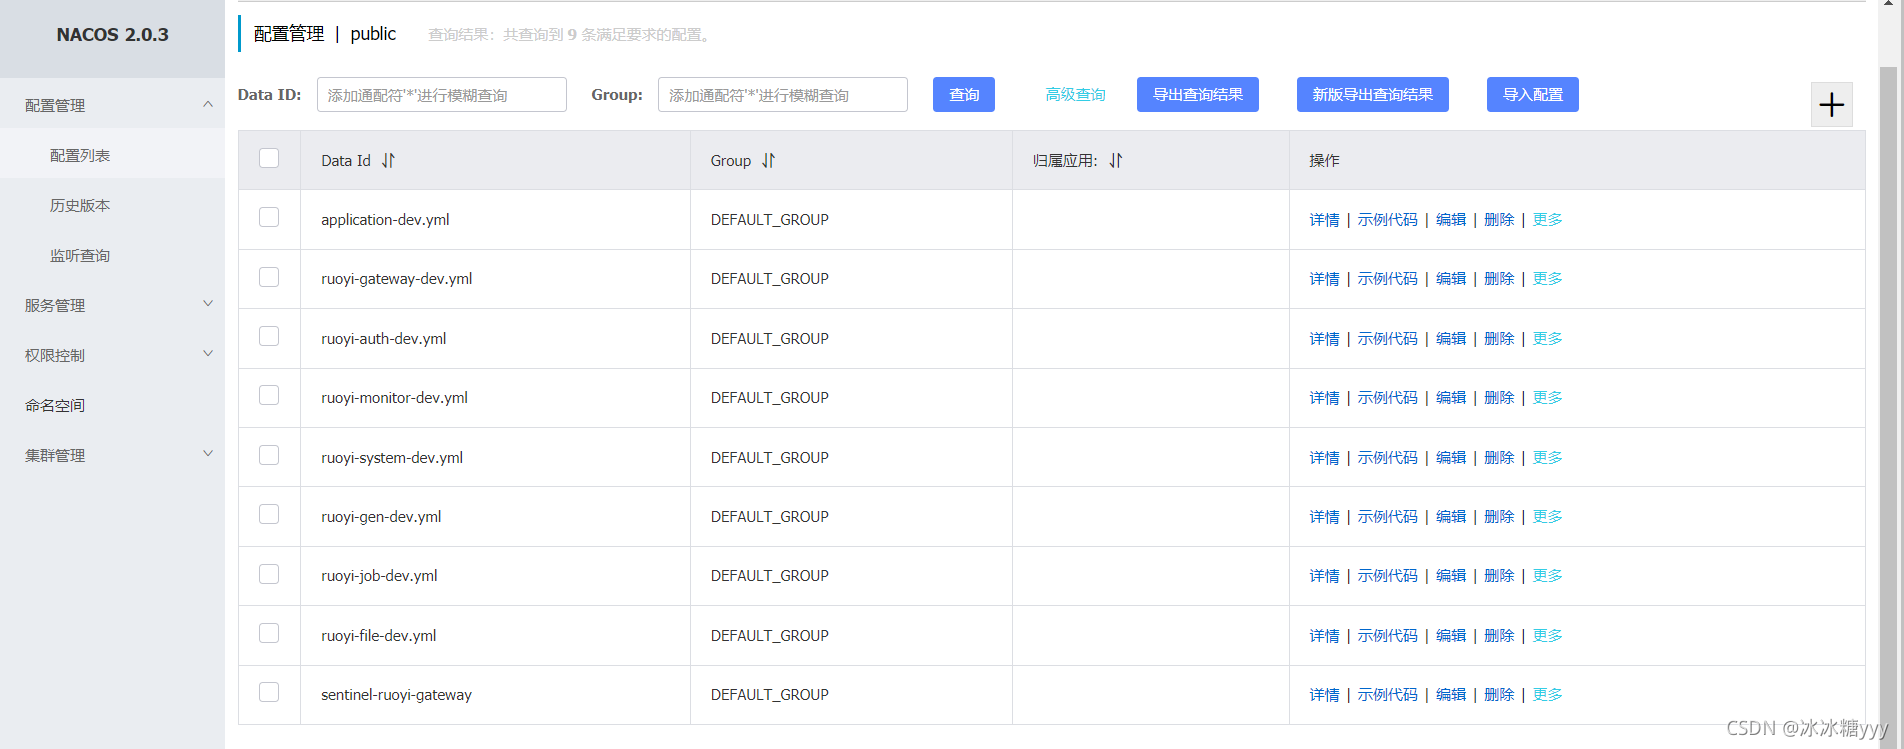1904x749 pixels.
Task: Show 更多 actions for ruoyi-auth-dev.yml
Action: pos(1547,339)
